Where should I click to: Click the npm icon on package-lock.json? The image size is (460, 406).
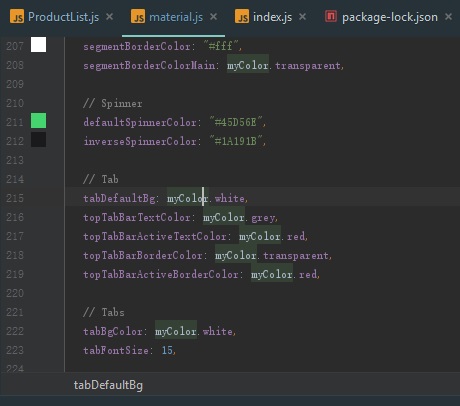pos(331,16)
